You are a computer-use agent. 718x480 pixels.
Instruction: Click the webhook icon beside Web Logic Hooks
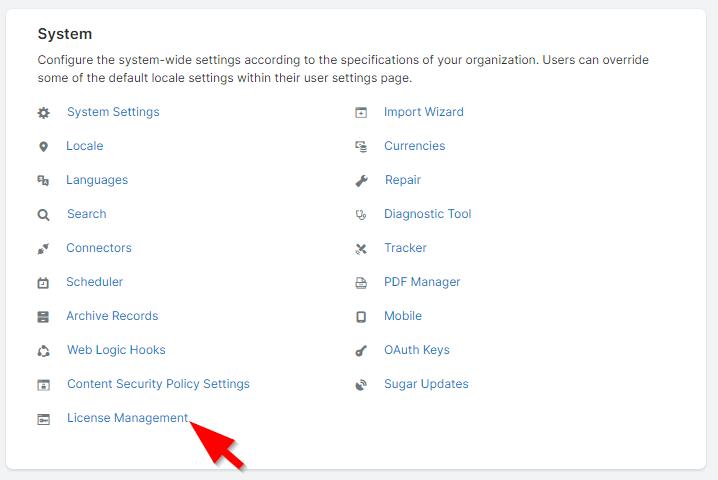pyautogui.click(x=44, y=351)
